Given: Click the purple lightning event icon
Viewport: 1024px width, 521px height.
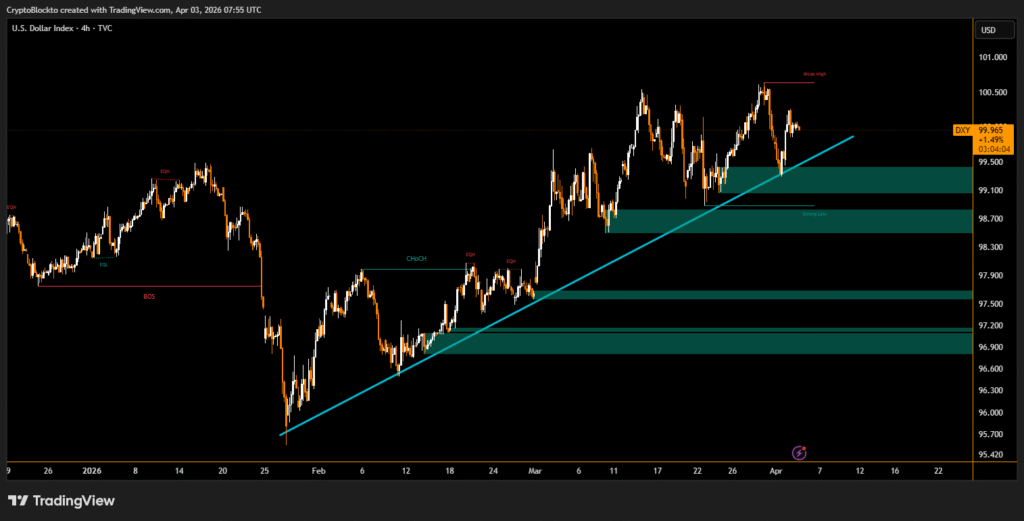Looking at the screenshot, I should coord(799,453).
